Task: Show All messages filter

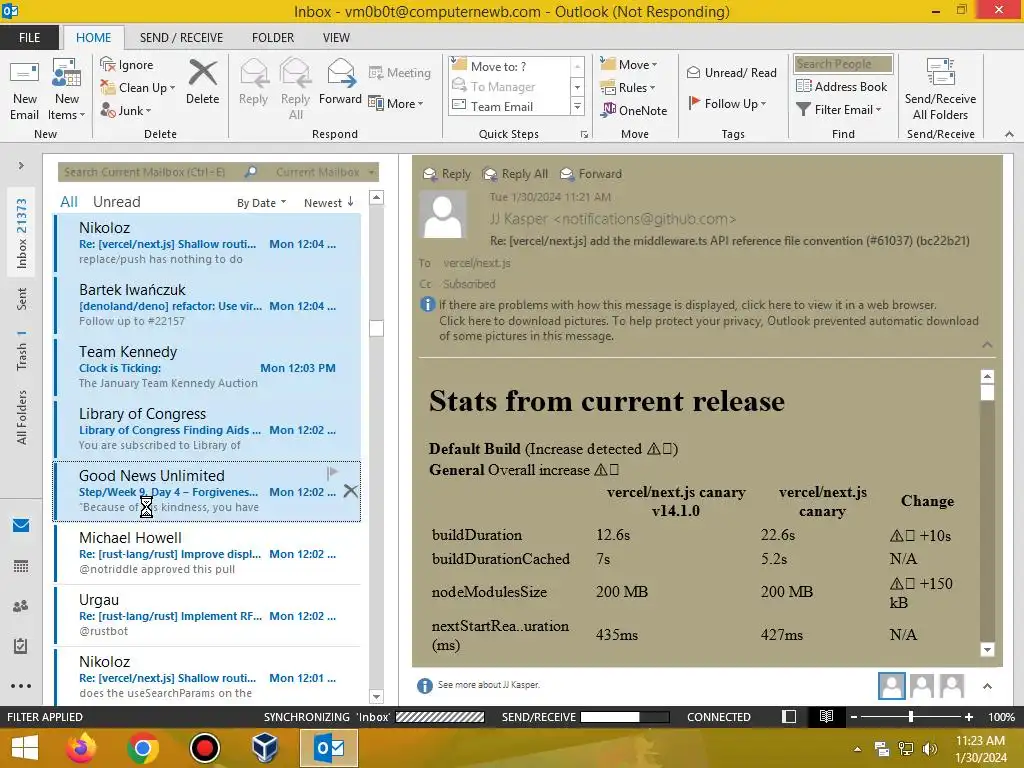Action: 69,202
